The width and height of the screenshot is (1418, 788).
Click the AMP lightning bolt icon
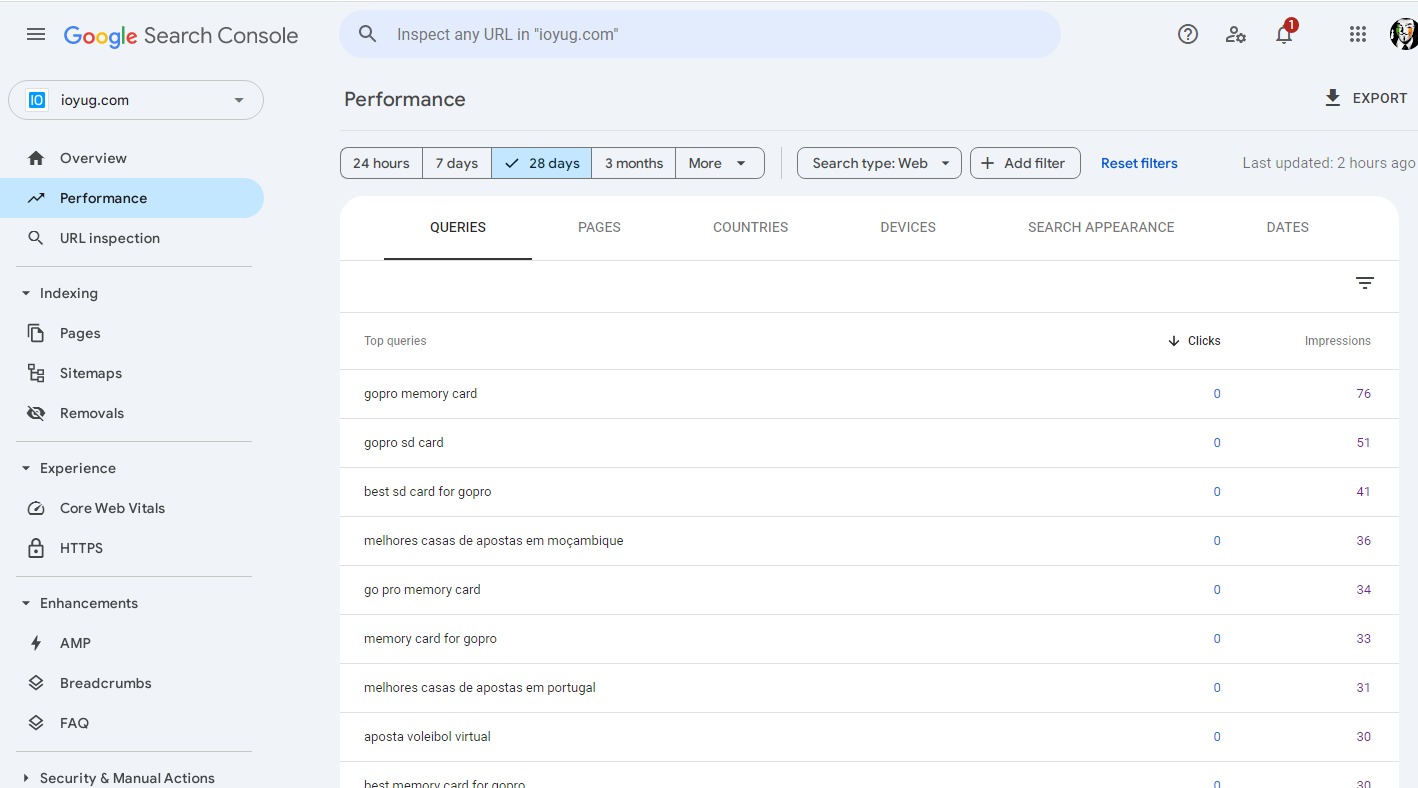36,643
